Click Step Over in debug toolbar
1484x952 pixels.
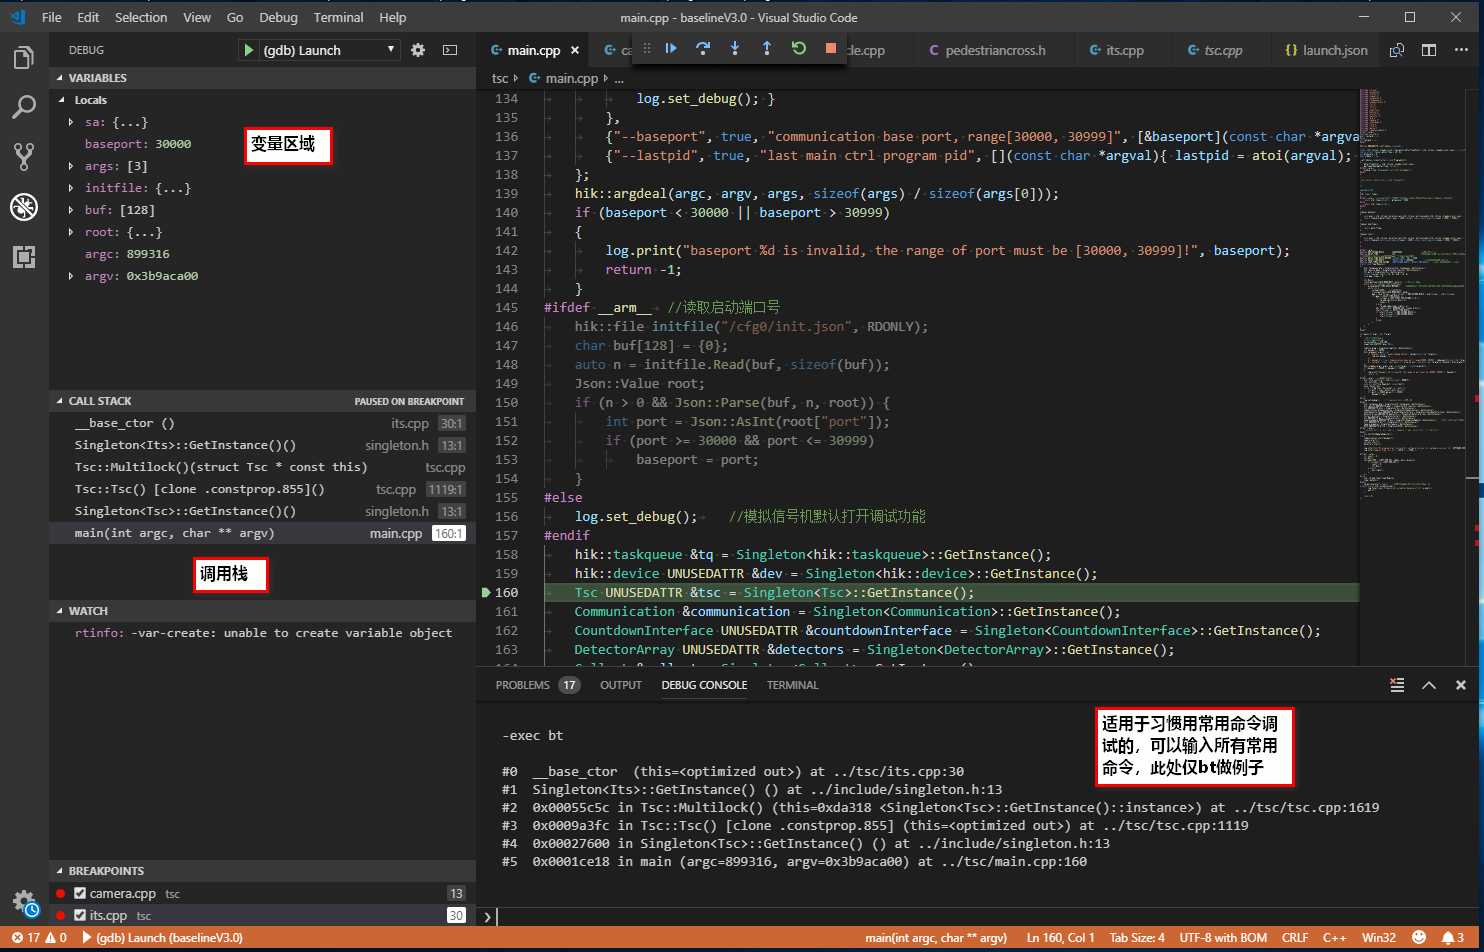click(x=703, y=48)
